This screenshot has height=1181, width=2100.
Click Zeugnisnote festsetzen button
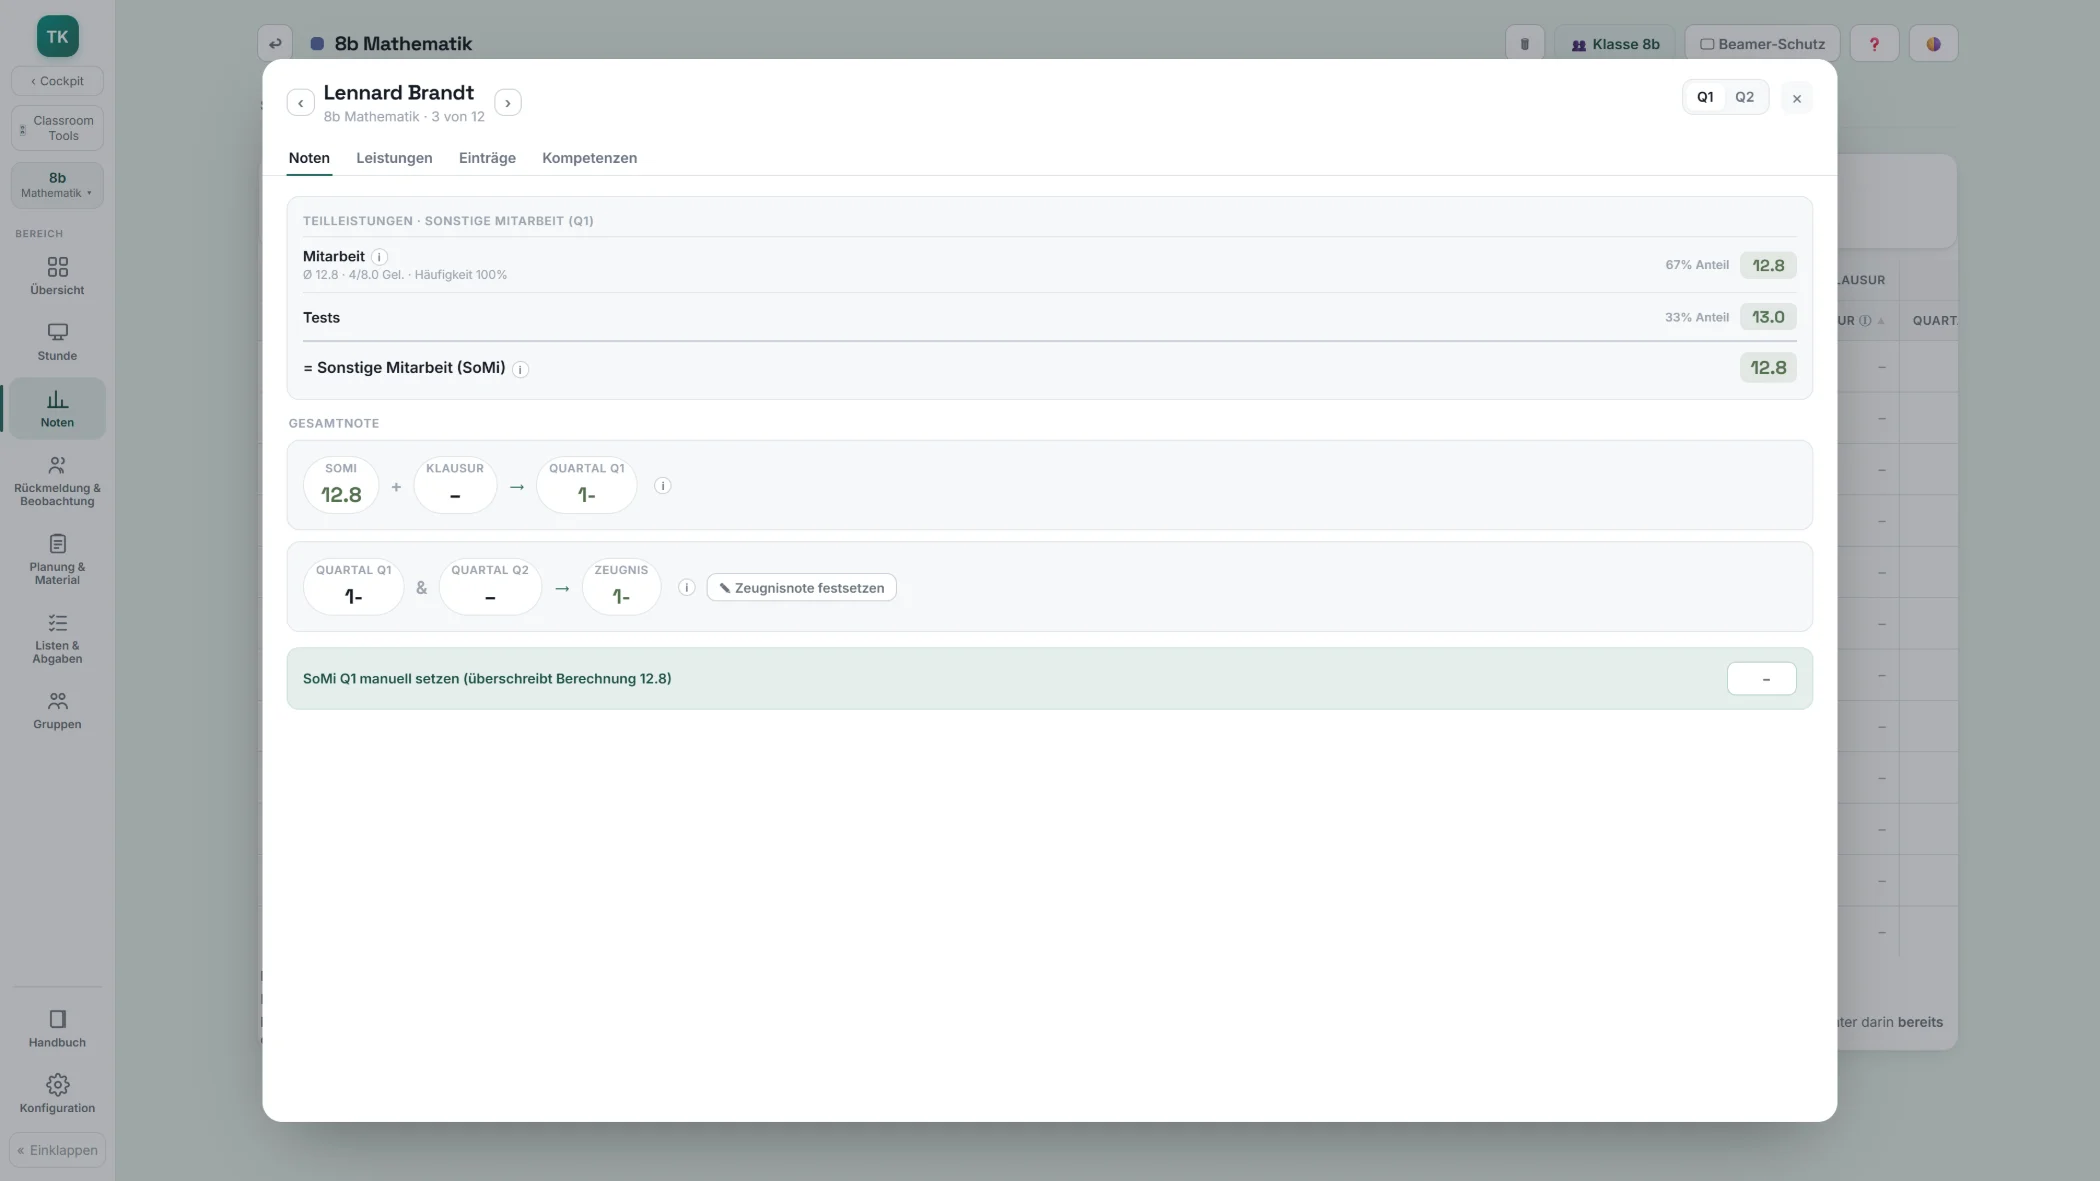click(x=801, y=588)
